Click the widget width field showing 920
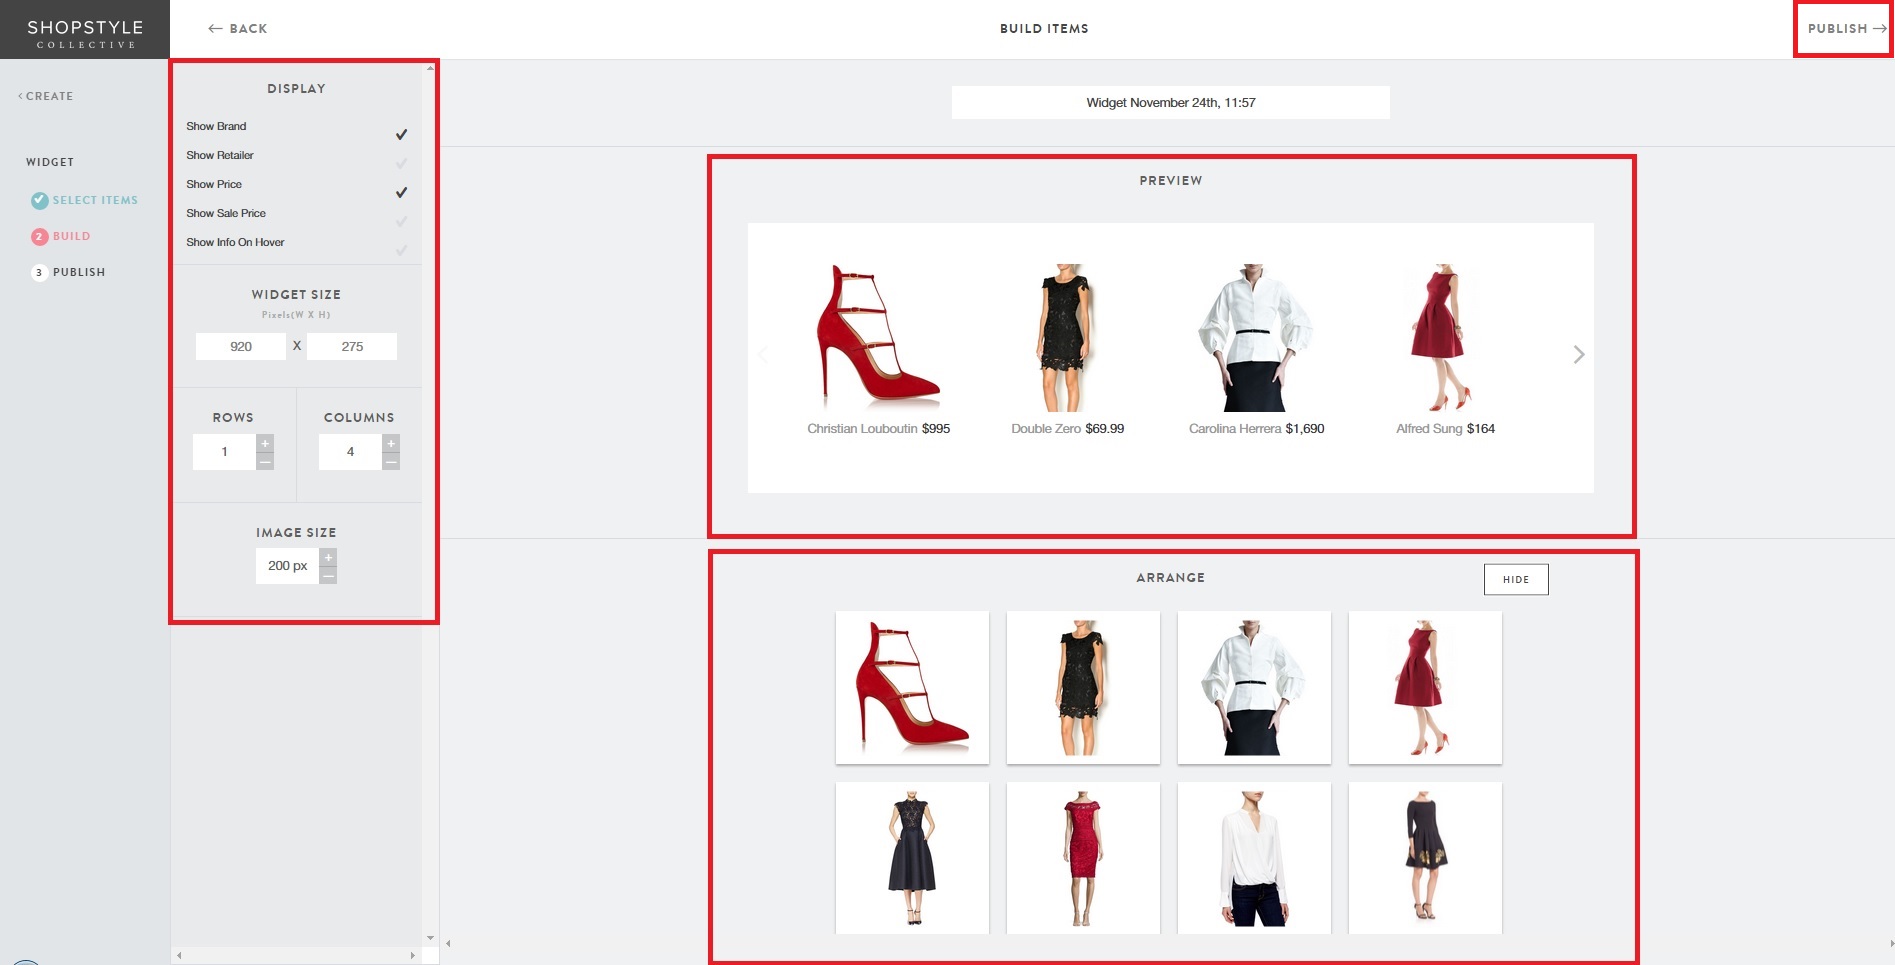Screen dimensions: 1895x965 click(x=241, y=347)
